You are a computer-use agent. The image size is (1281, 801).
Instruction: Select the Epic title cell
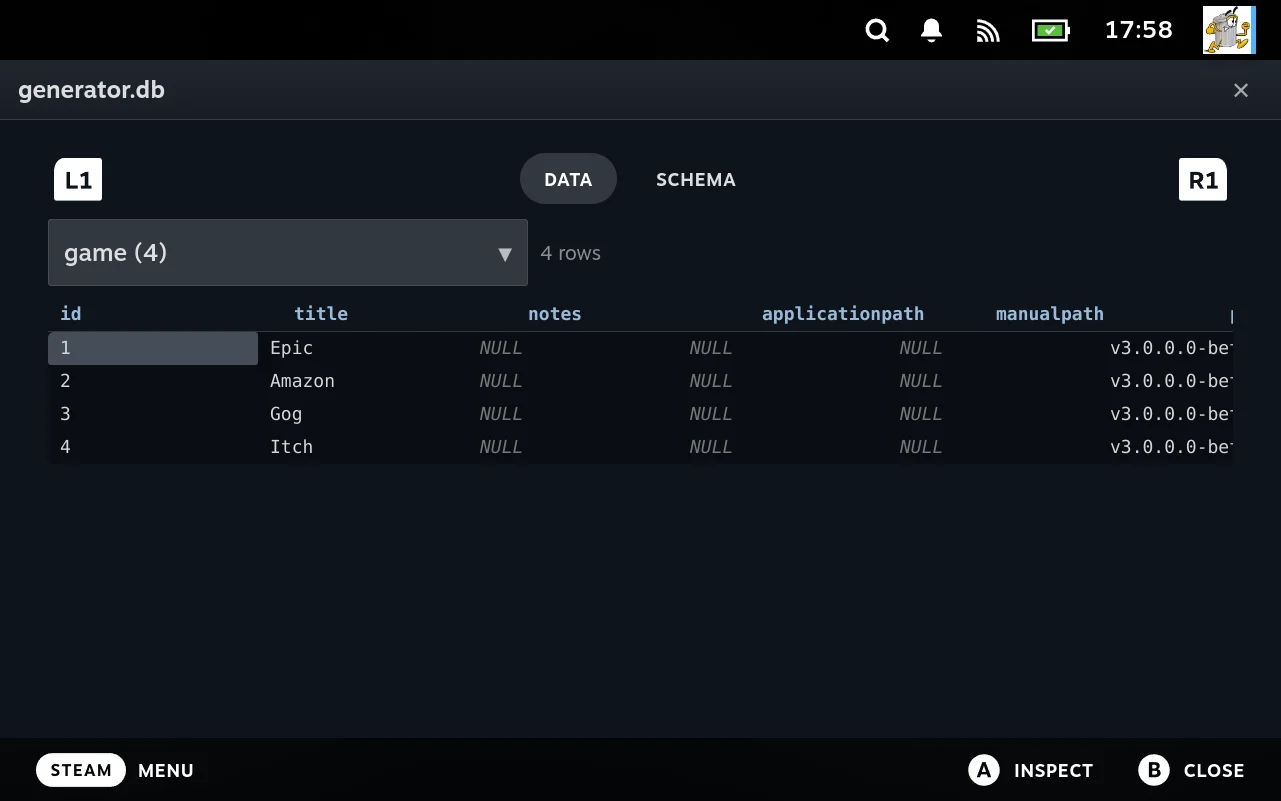[363, 348]
